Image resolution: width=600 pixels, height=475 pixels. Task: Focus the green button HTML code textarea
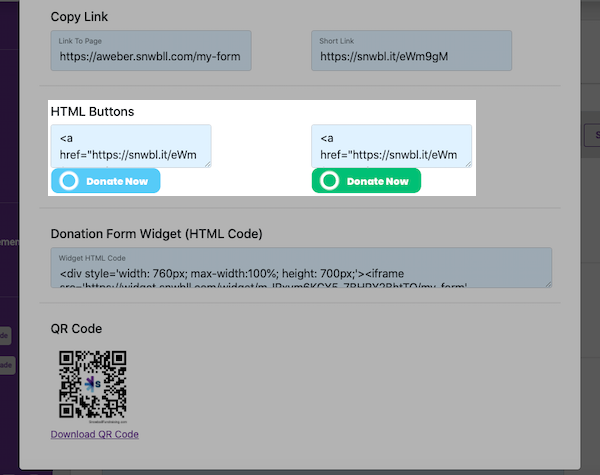[x=391, y=146]
